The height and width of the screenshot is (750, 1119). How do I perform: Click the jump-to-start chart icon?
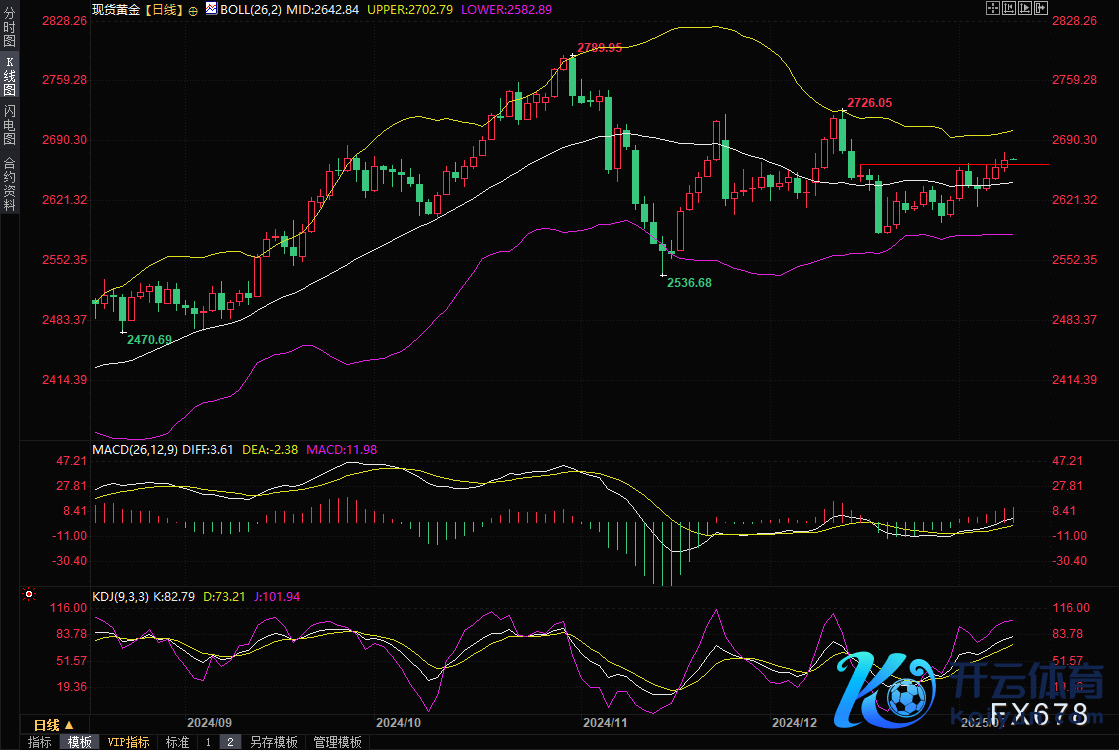tap(1009, 8)
